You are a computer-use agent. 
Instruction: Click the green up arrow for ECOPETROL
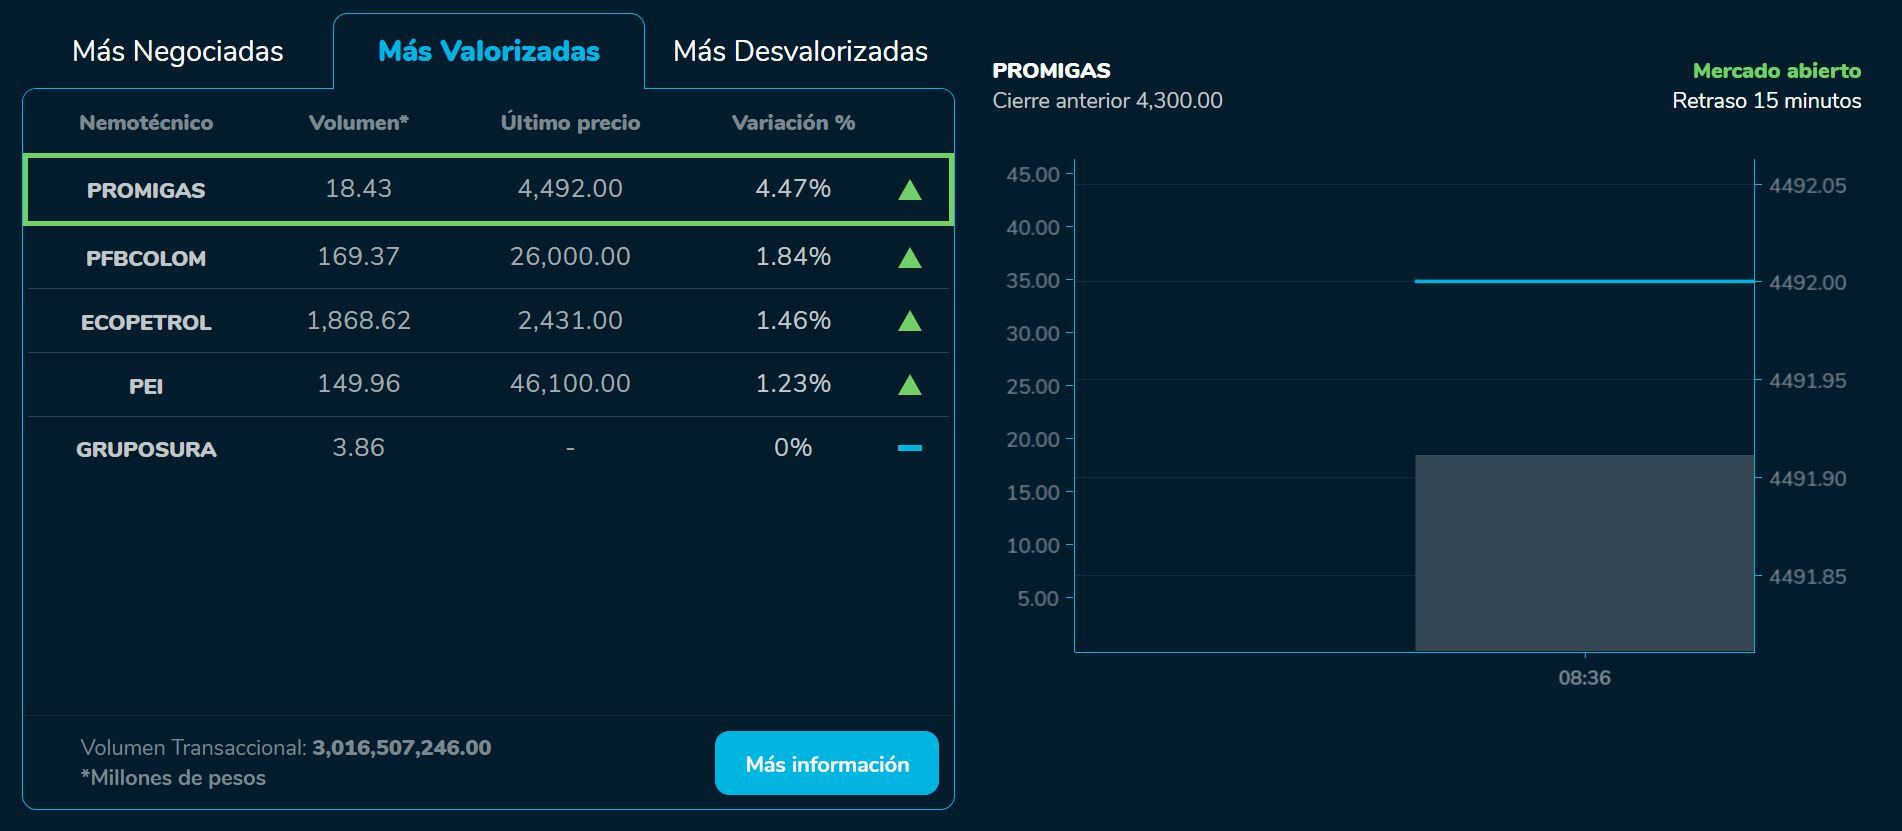(909, 321)
